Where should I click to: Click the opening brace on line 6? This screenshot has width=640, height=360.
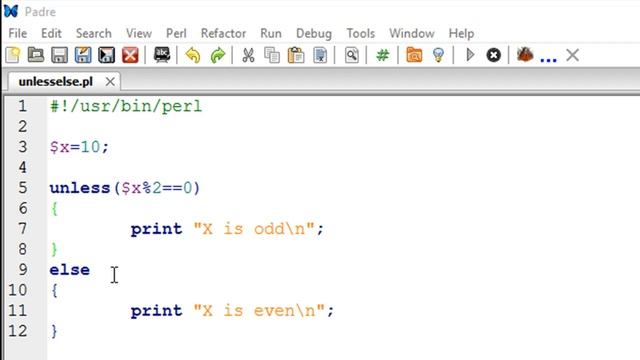pyautogui.click(x=55, y=209)
